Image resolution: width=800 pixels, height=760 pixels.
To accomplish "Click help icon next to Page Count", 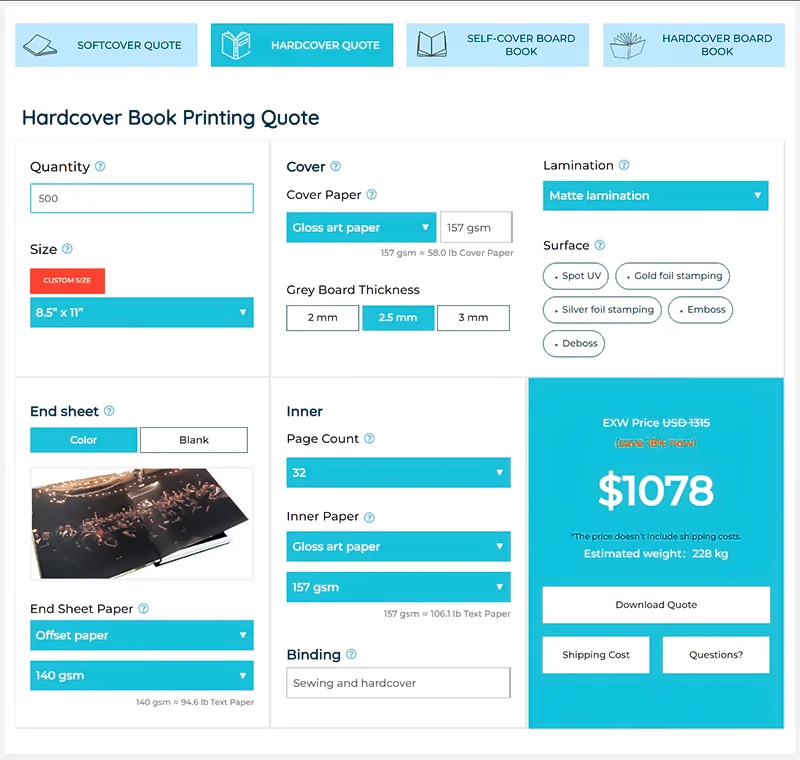I will 370,439.
